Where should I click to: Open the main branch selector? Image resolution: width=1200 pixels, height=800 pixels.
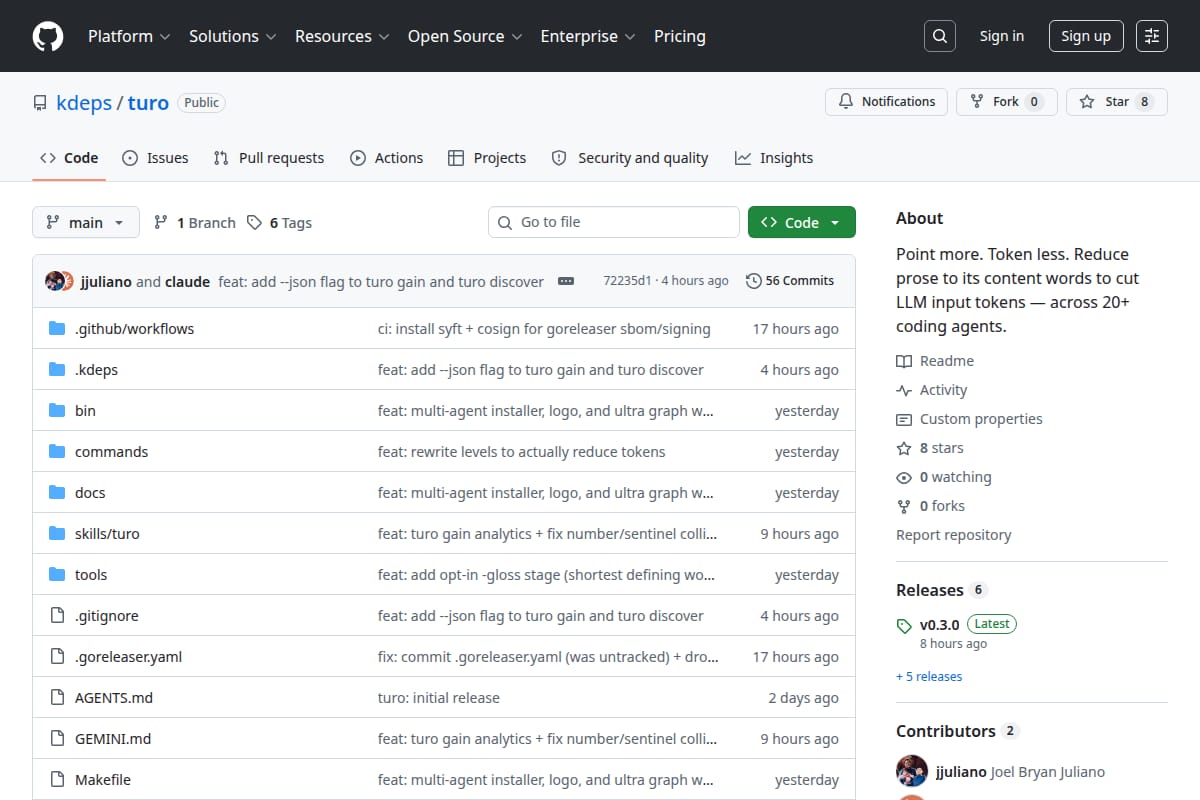[85, 222]
